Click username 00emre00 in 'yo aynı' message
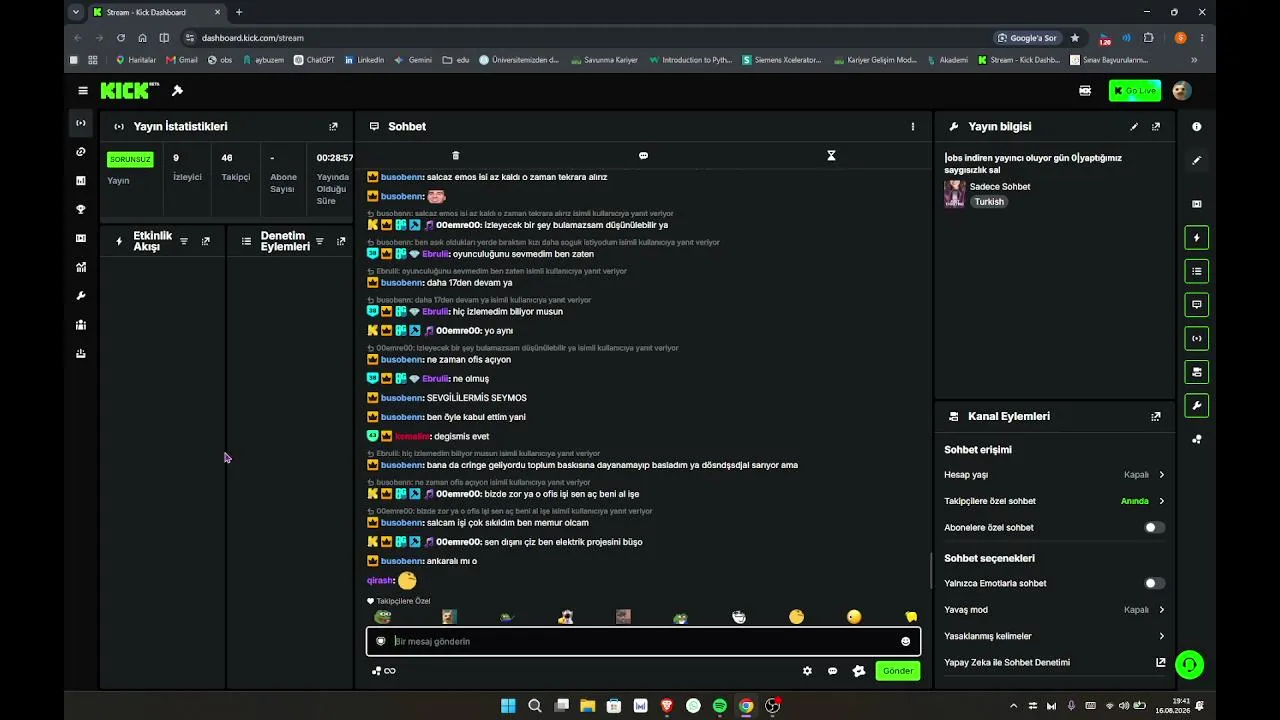 (x=459, y=331)
